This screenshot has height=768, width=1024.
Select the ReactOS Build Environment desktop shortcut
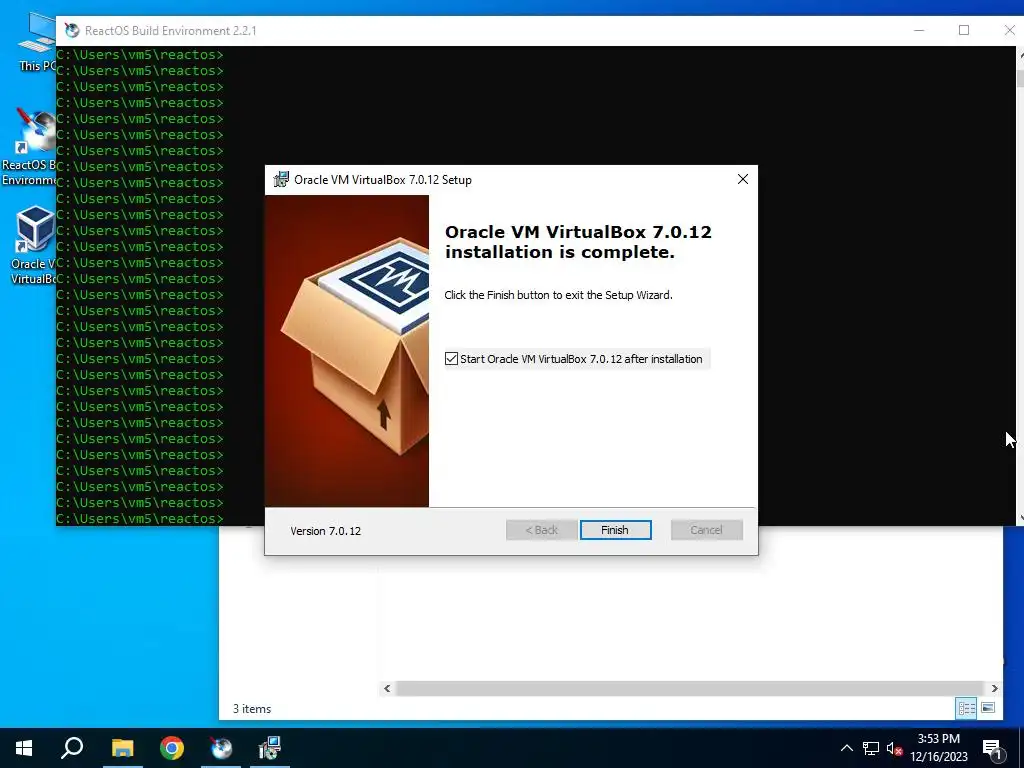click(29, 148)
